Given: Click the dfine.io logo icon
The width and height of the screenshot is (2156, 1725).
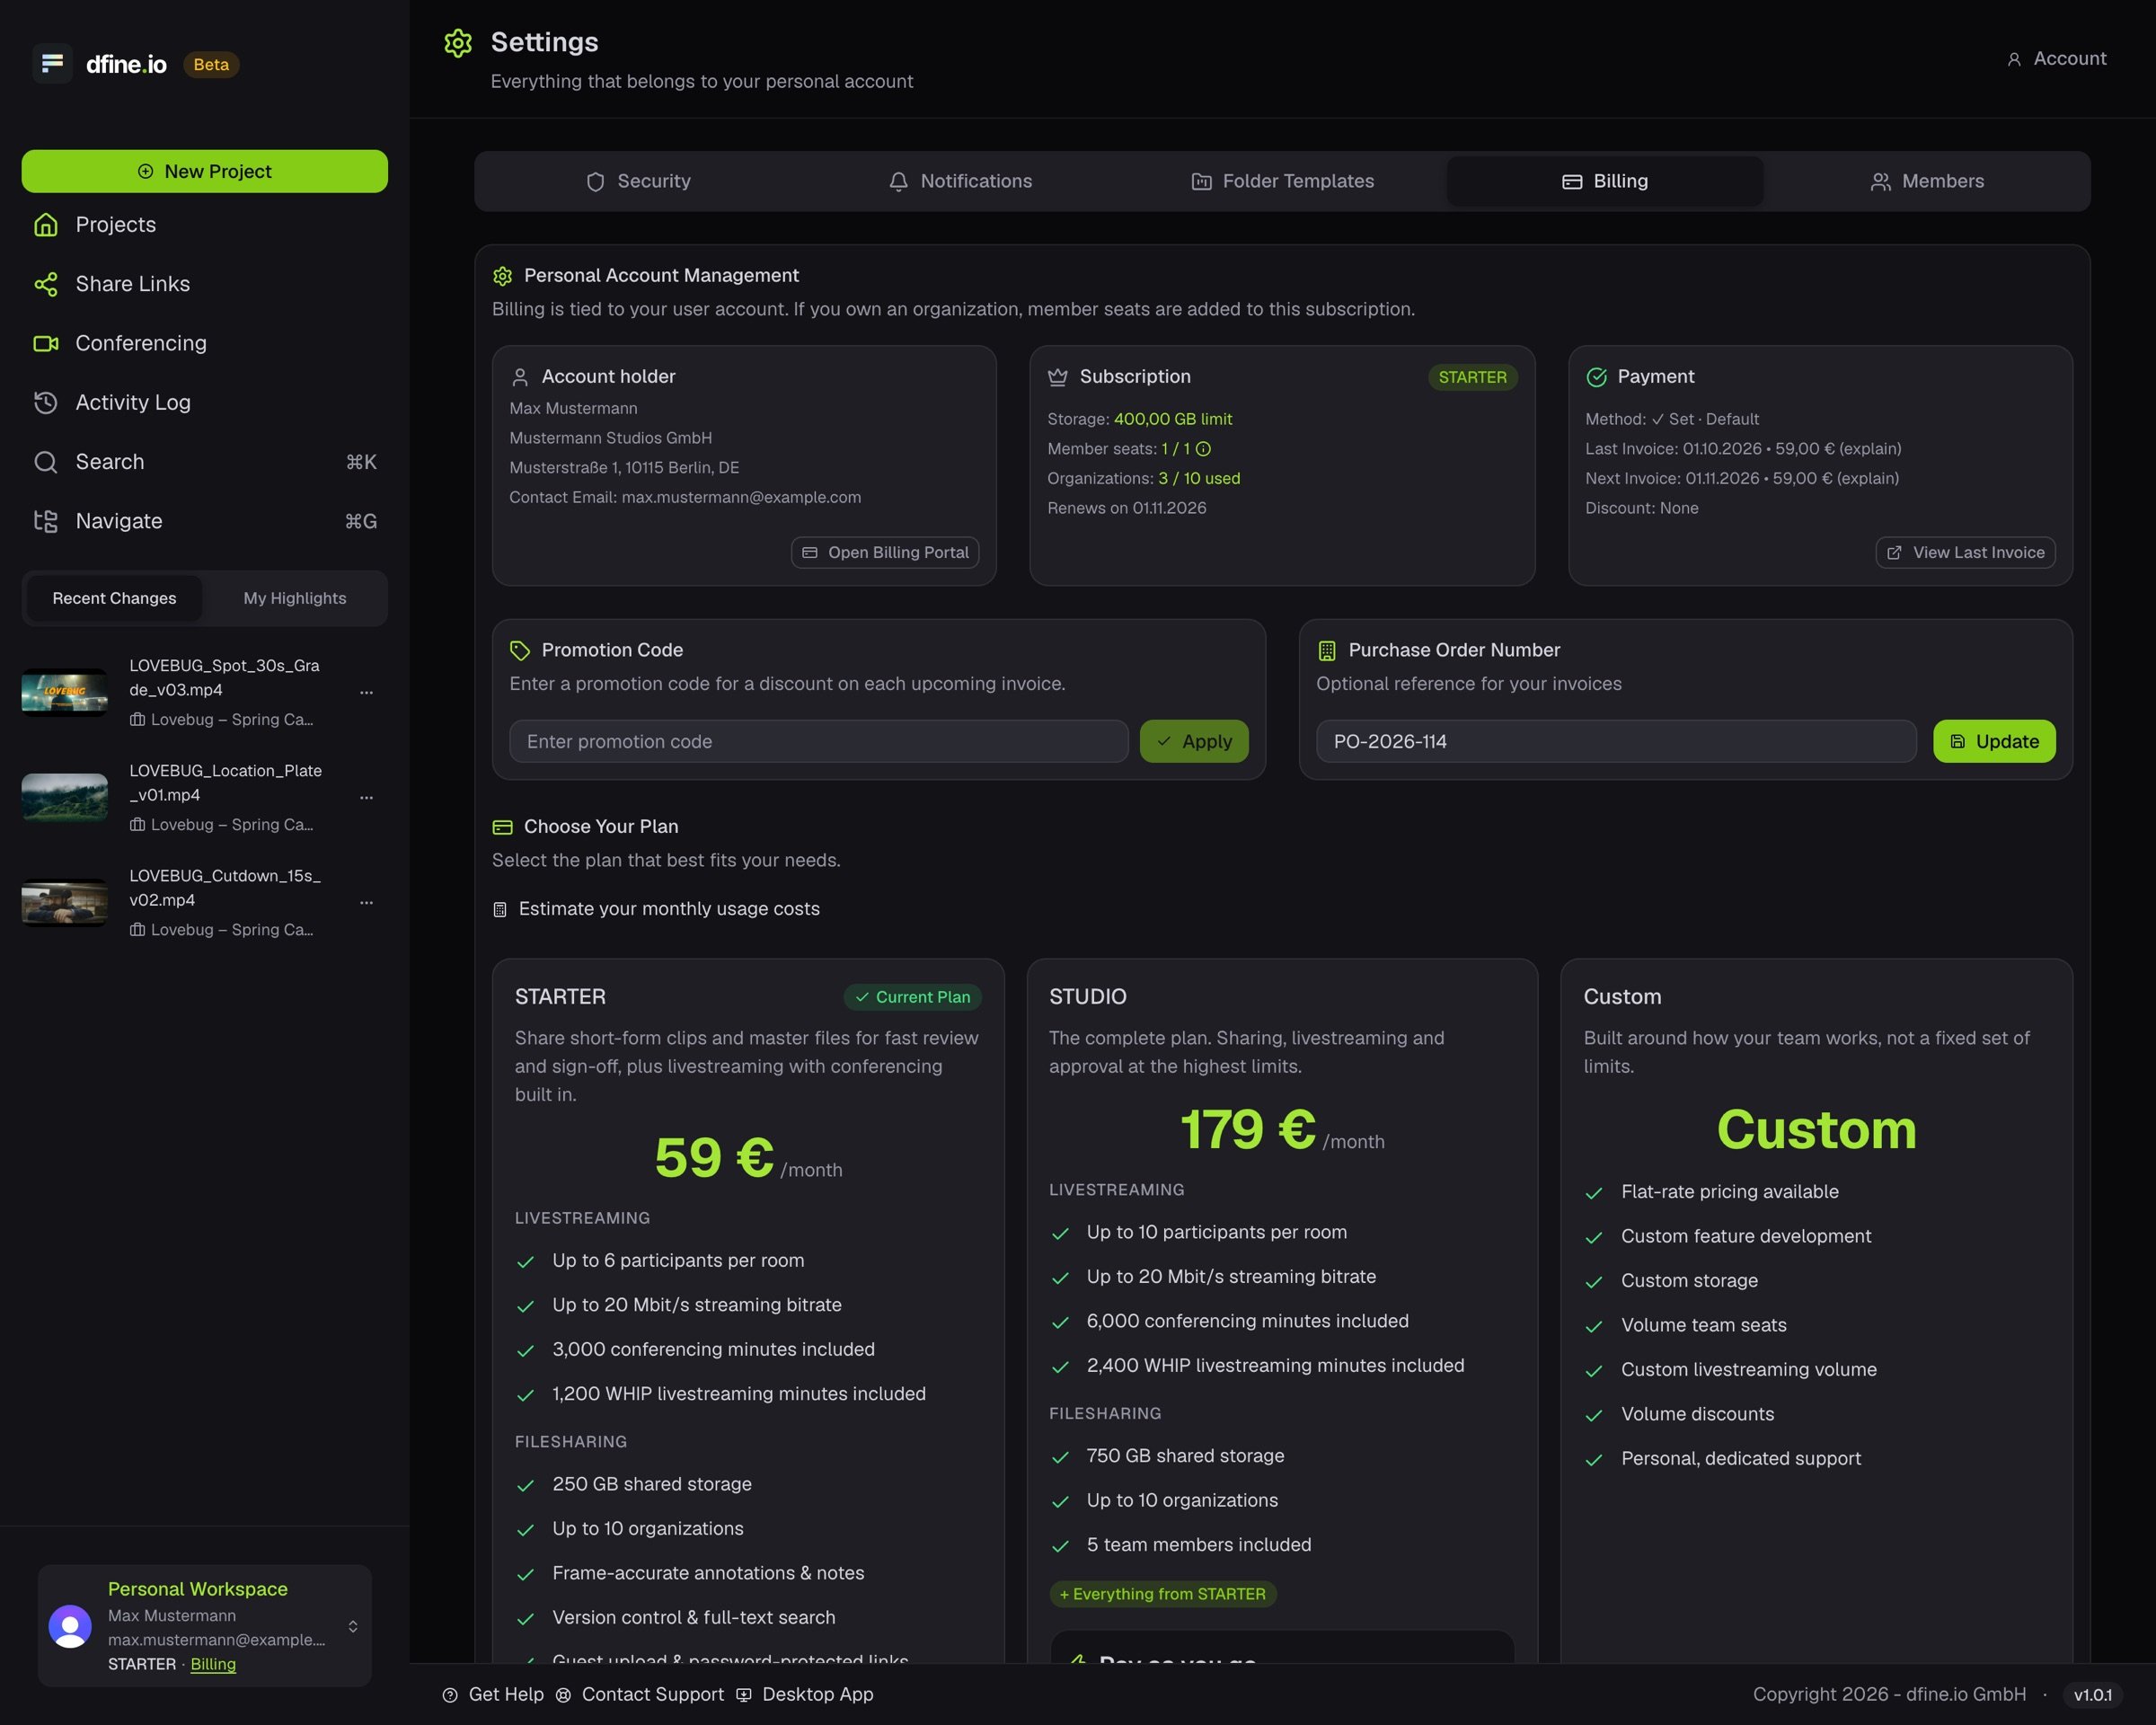Looking at the screenshot, I should (53, 64).
